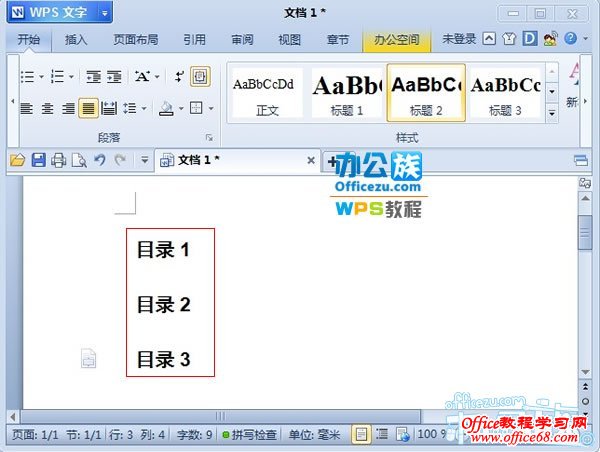
Task: Open the user feedback icon
Action: point(550,39)
